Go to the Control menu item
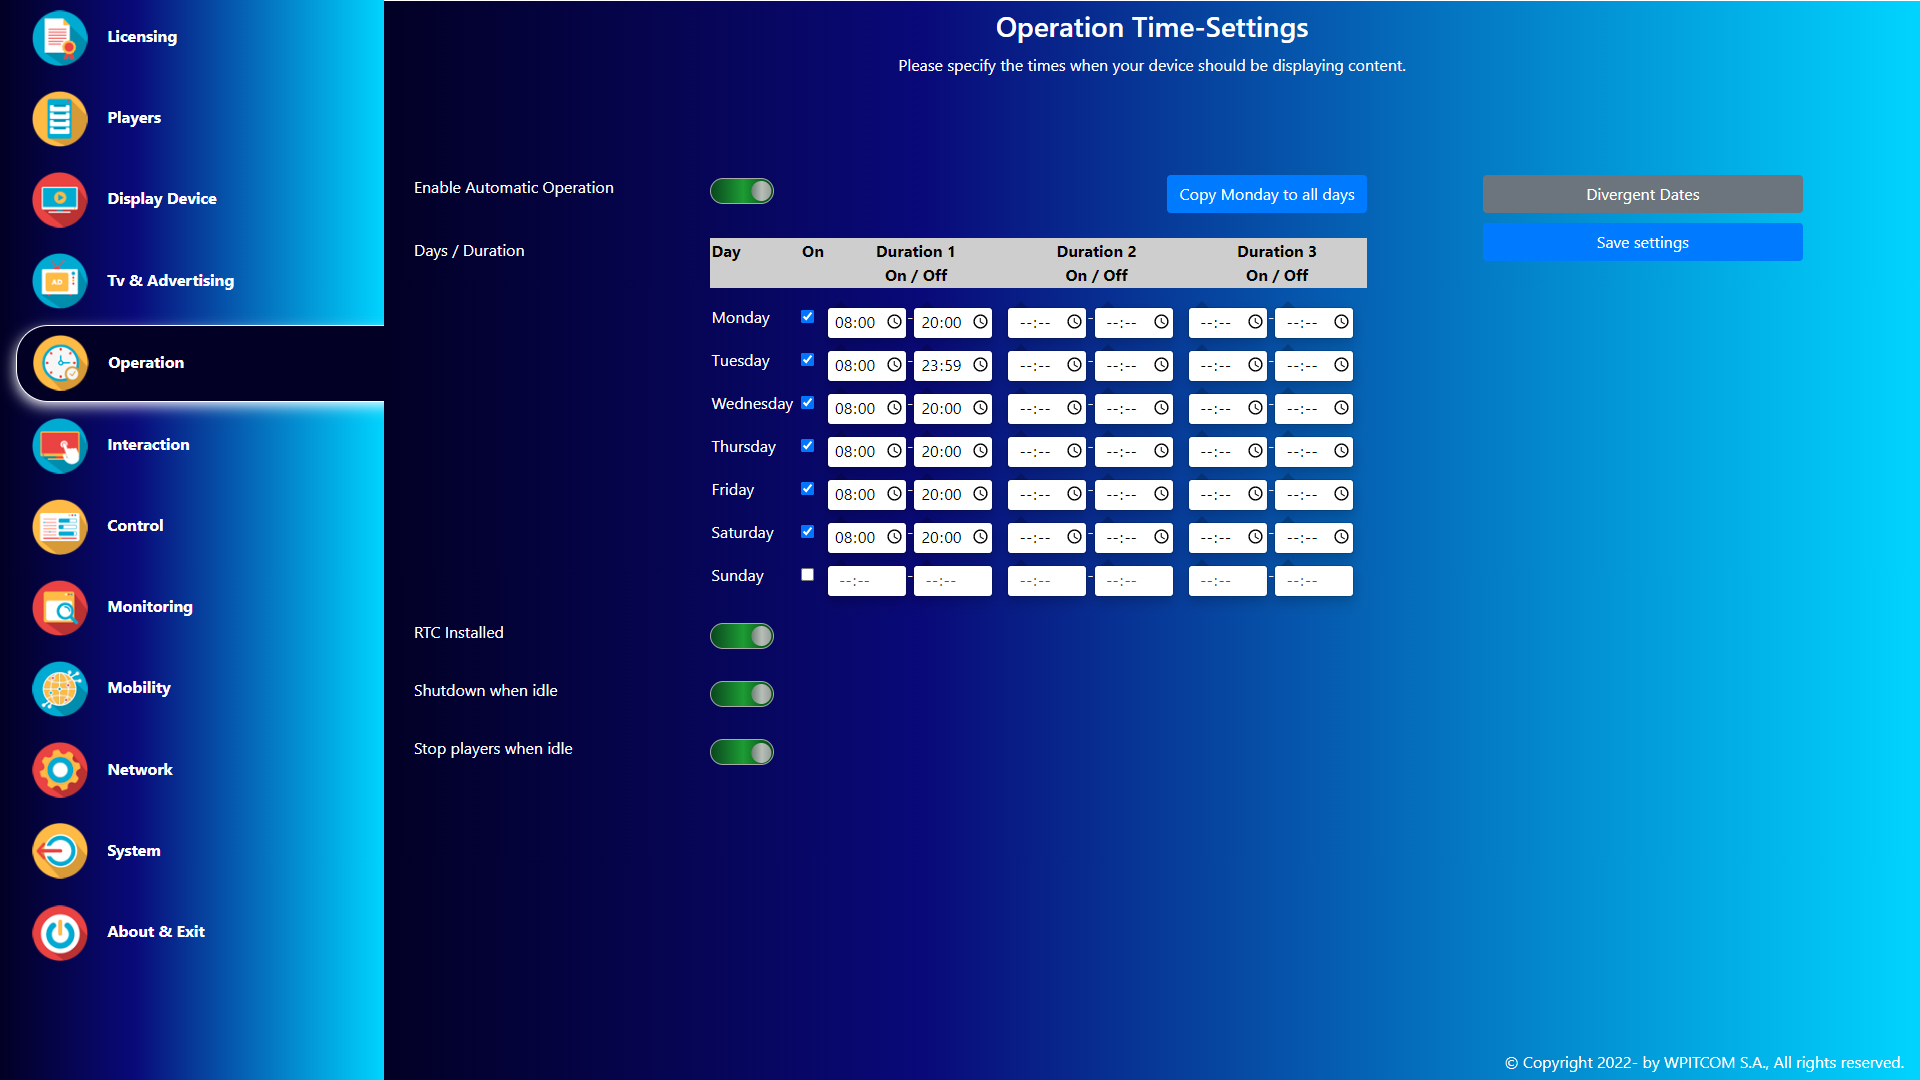The width and height of the screenshot is (1920, 1080). pyautogui.click(x=135, y=526)
